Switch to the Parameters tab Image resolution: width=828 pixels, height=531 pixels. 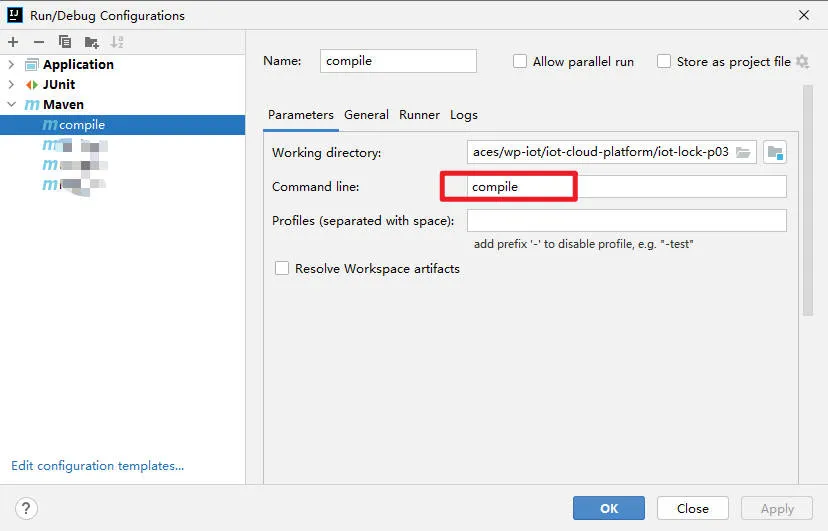click(300, 115)
